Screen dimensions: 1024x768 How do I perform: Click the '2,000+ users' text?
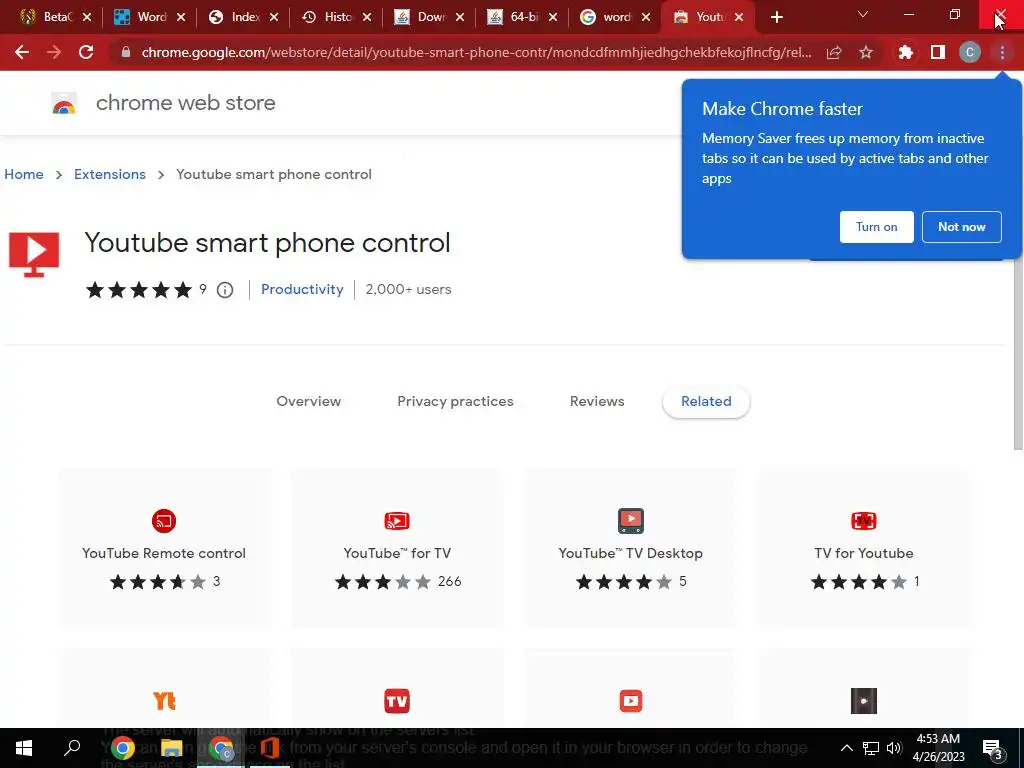(408, 289)
